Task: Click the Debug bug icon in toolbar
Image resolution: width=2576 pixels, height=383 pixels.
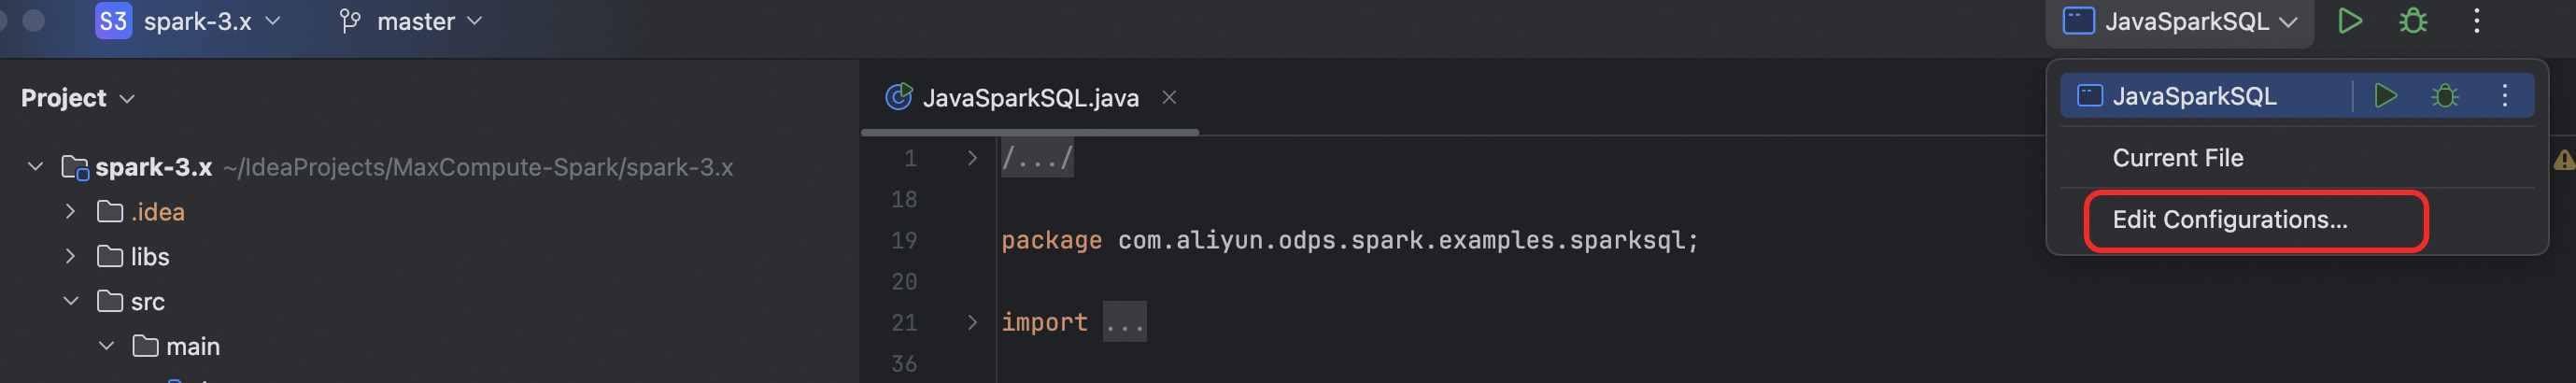Action: pos(2413,21)
